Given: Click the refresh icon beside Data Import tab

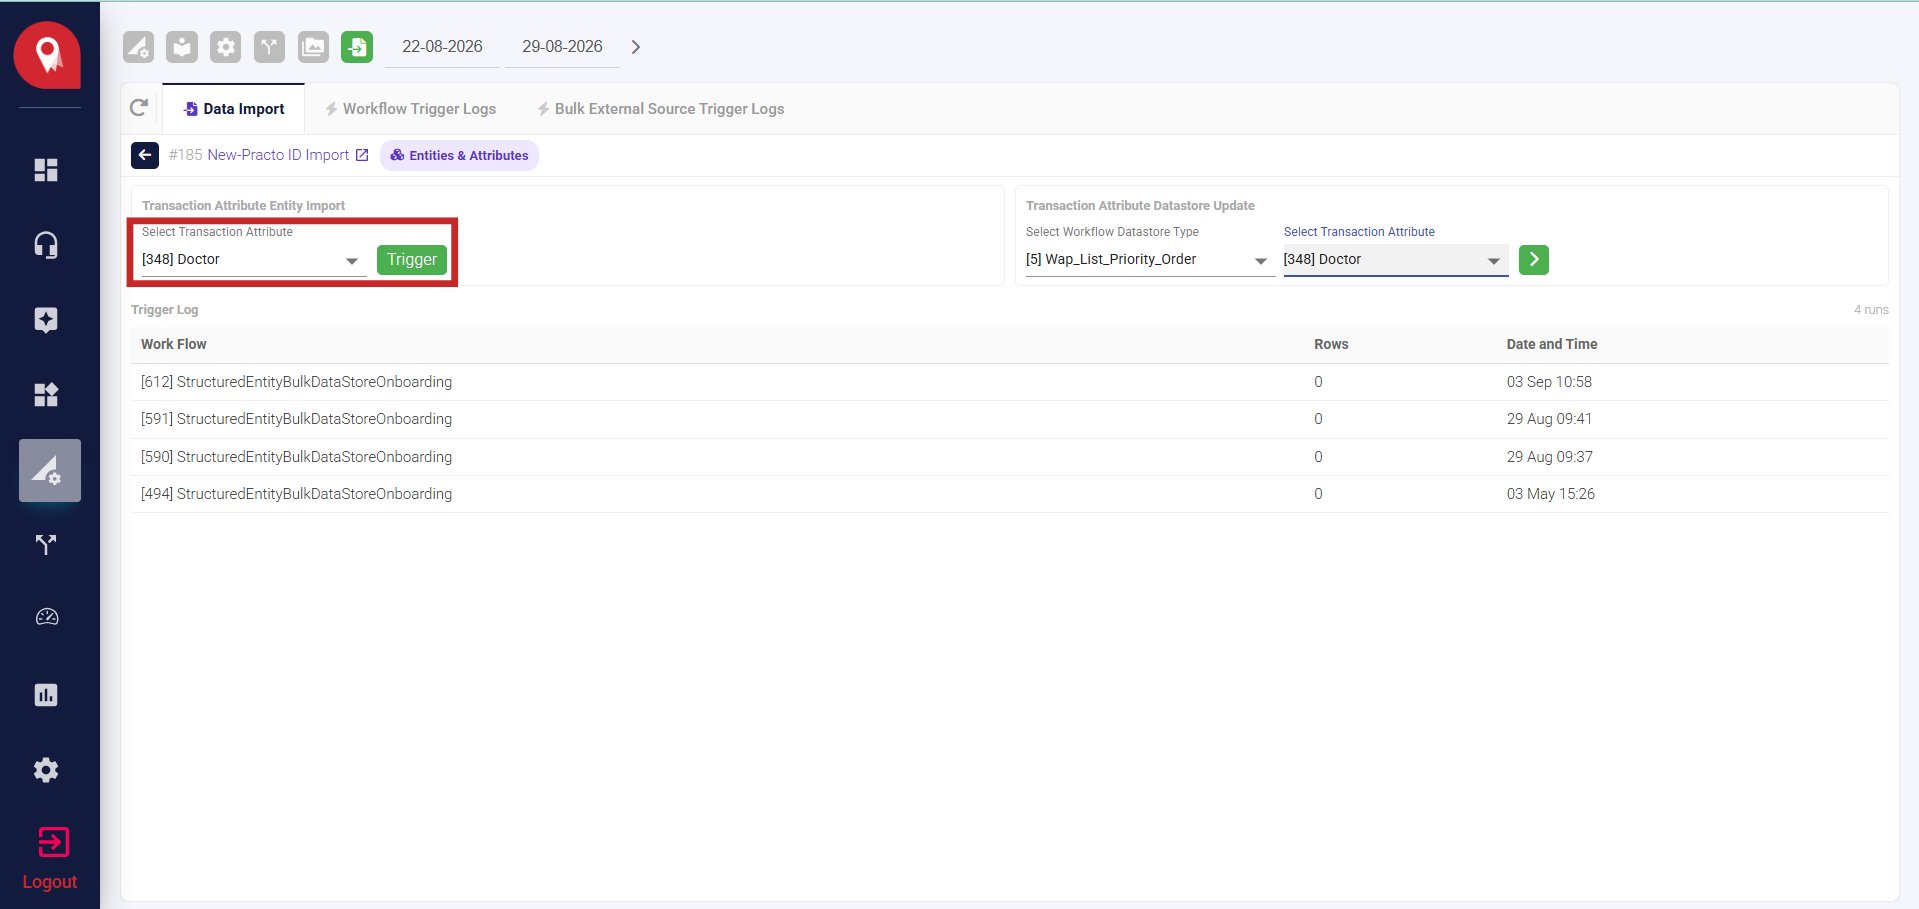Looking at the screenshot, I should [x=139, y=108].
